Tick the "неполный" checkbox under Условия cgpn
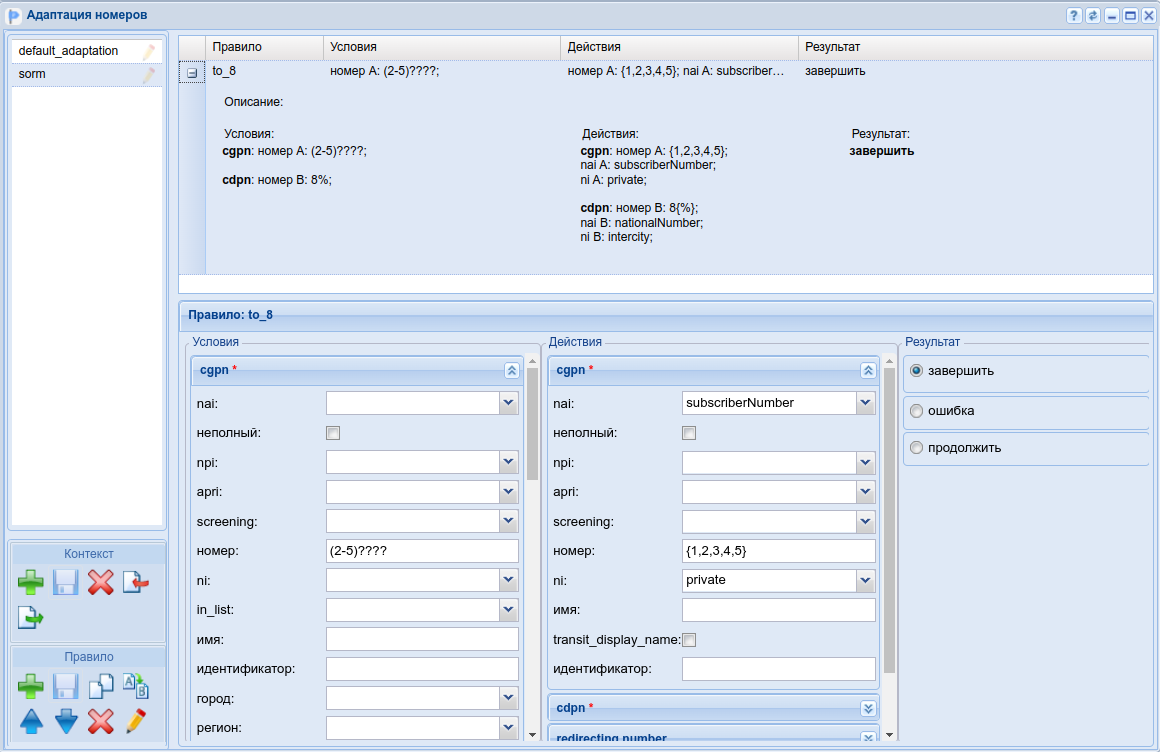 (x=333, y=433)
